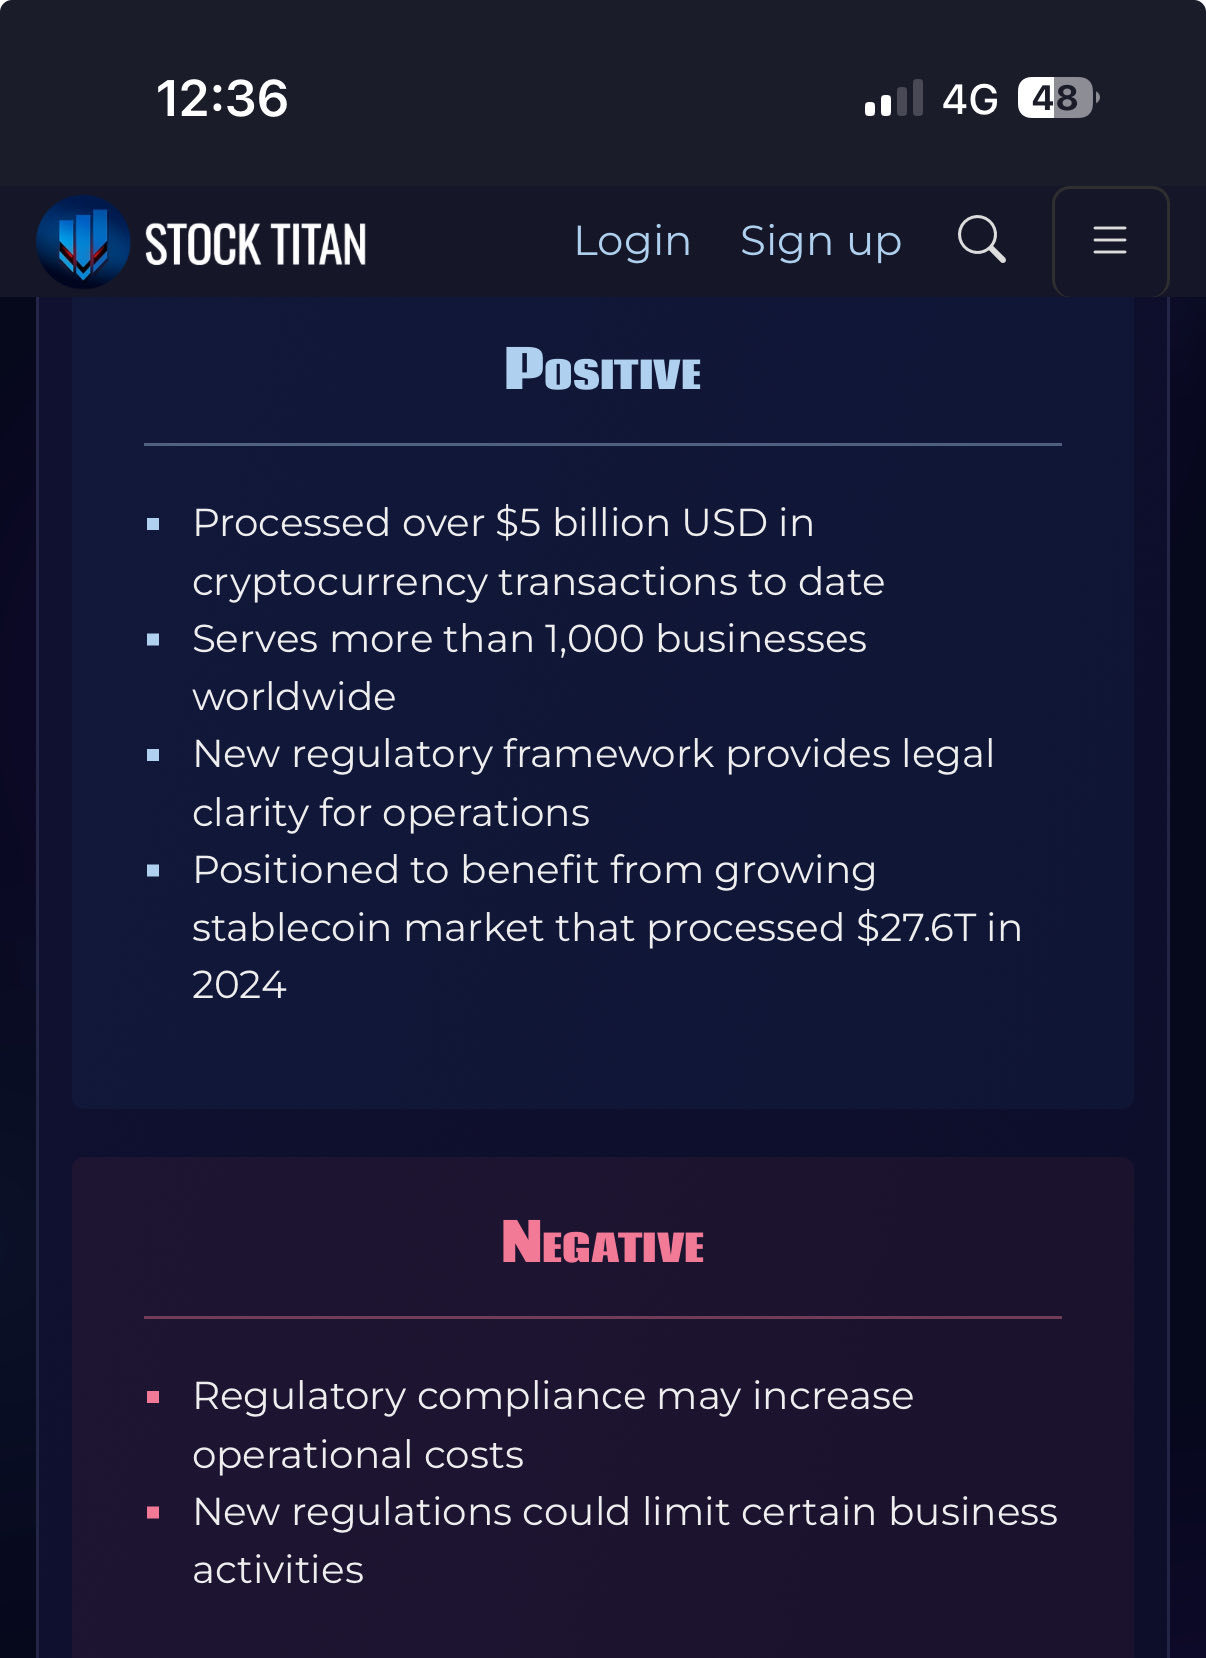The height and width of the screenshot is (1658, 1206).
Task: Select the Positive section heading
Action: (x=603, y=369)
